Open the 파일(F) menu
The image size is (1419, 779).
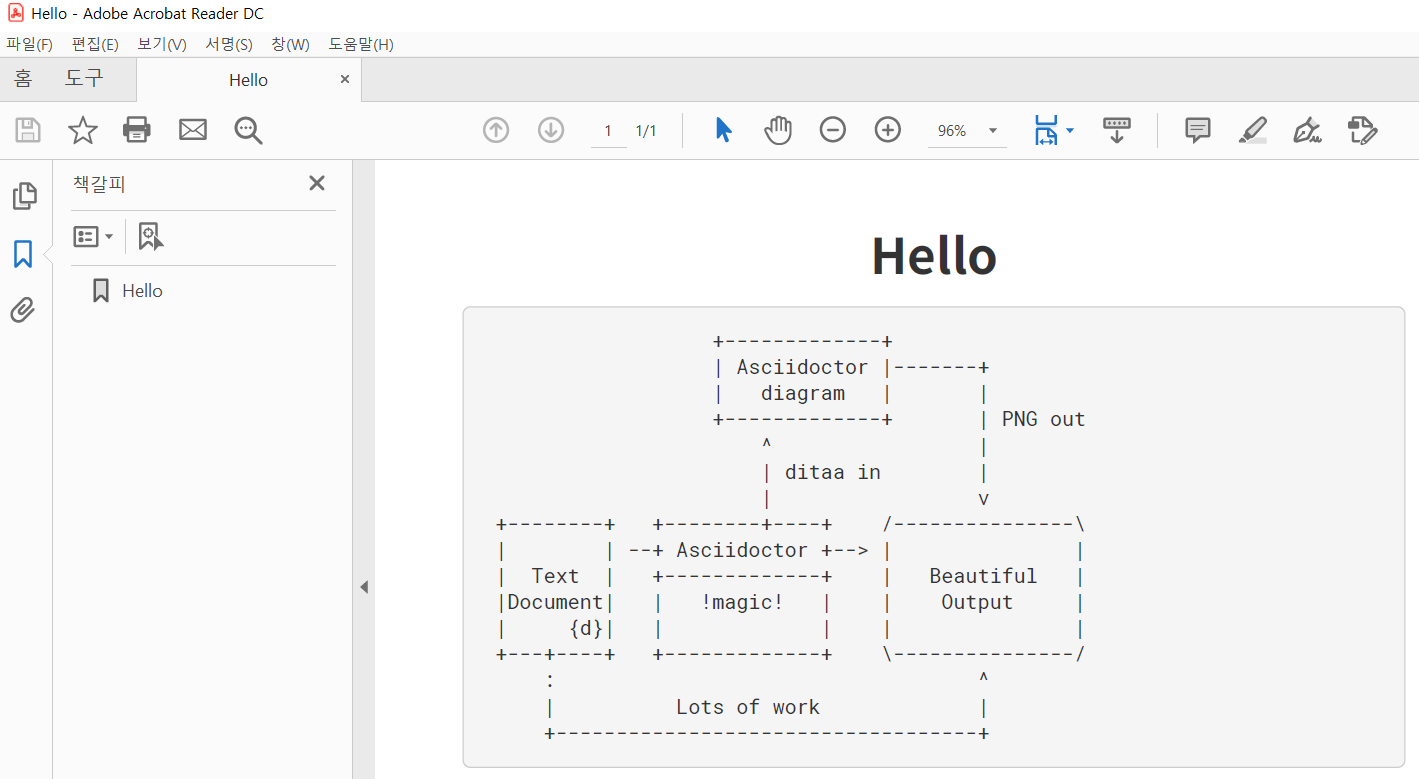tap(29, 44)
